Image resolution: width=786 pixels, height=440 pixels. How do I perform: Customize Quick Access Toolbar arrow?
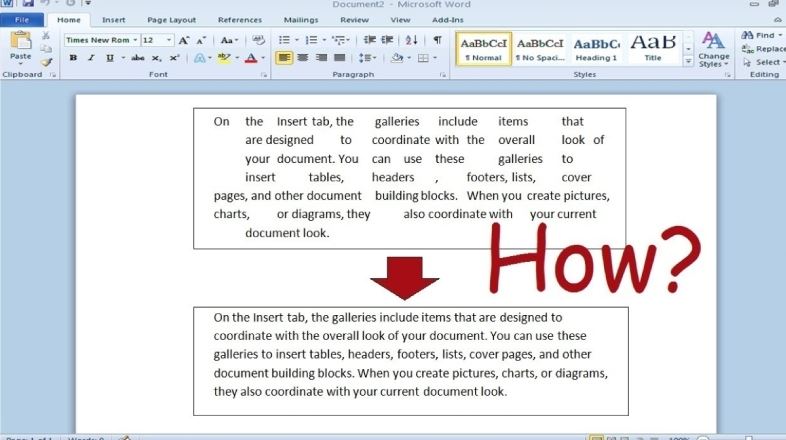(x=88, y=3)
